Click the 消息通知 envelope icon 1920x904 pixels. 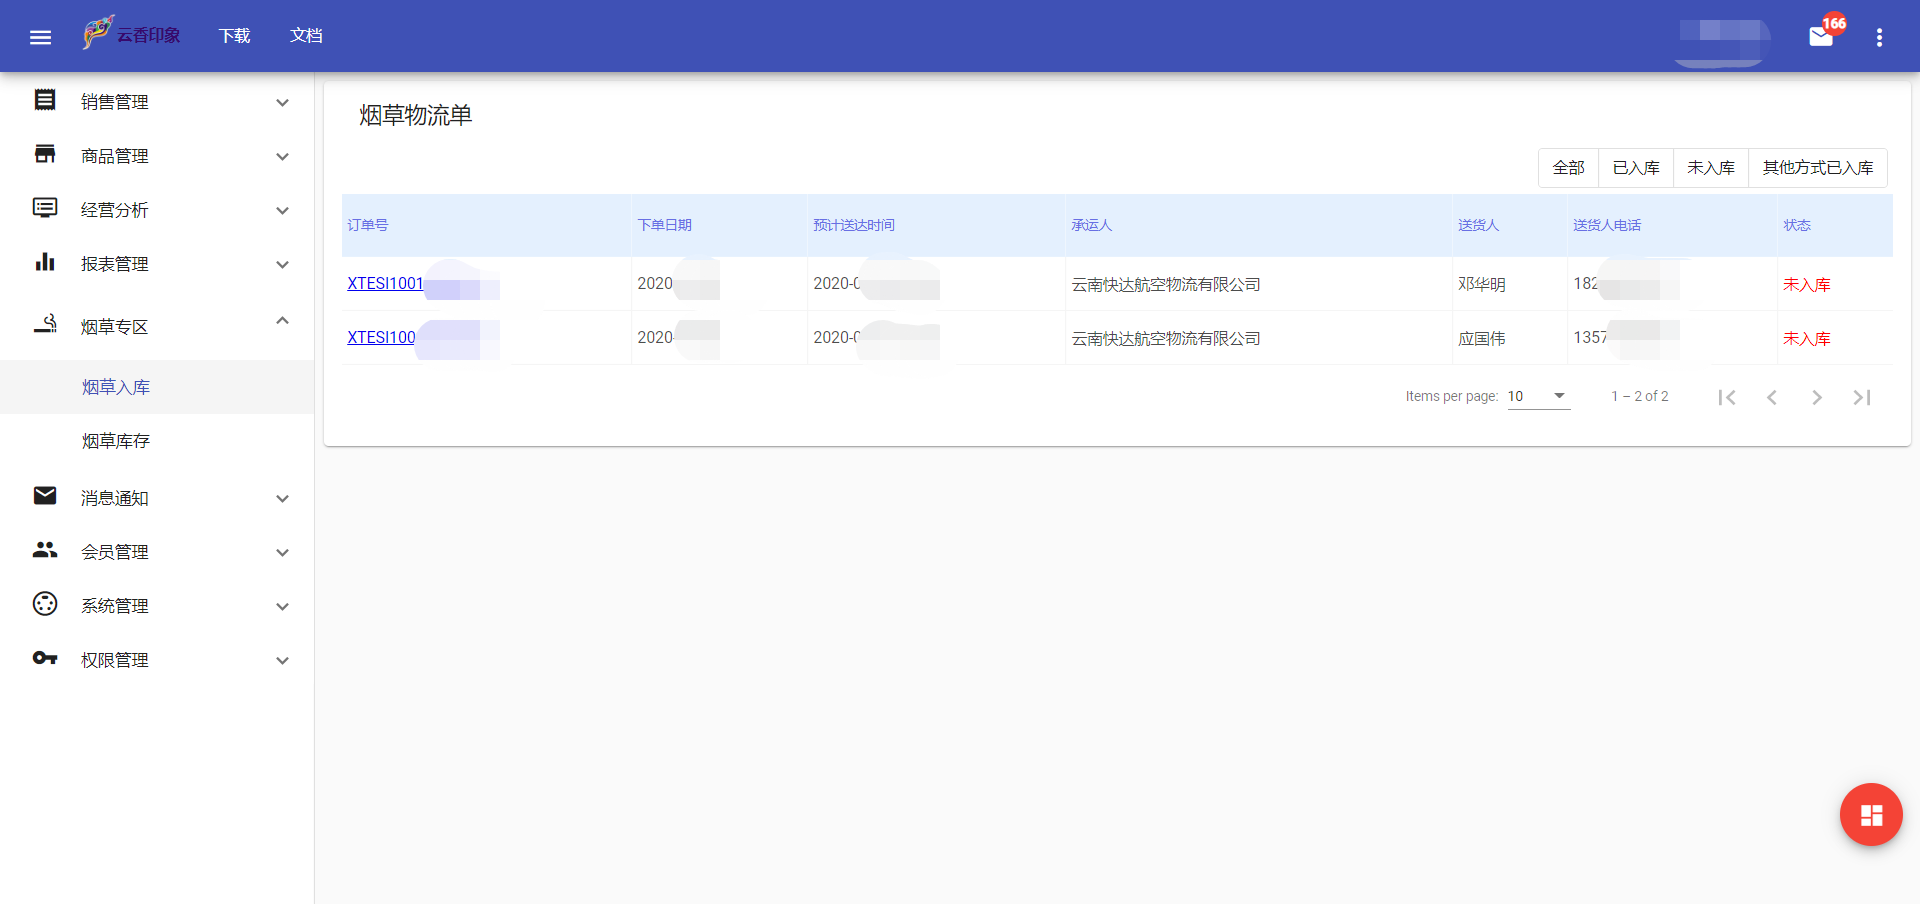tap(45, 496)
